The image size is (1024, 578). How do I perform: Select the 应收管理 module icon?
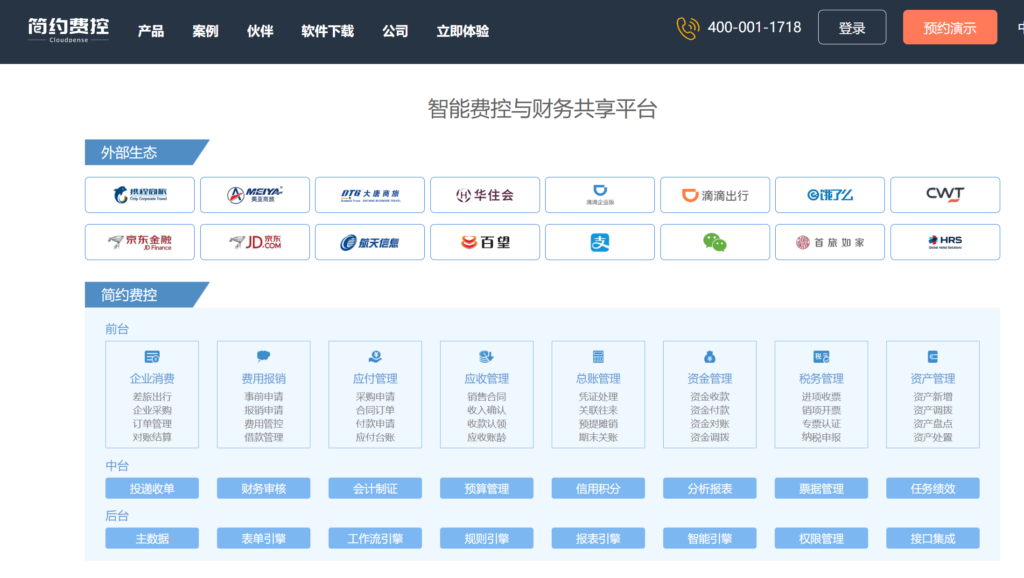pos(486,355)
